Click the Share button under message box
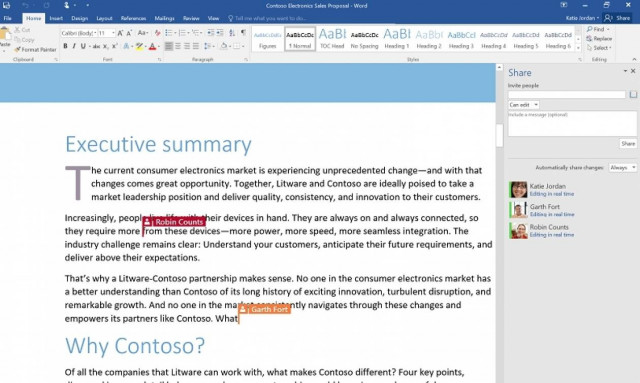The width and height of the screenshot is (640, 383). (628, 144)
